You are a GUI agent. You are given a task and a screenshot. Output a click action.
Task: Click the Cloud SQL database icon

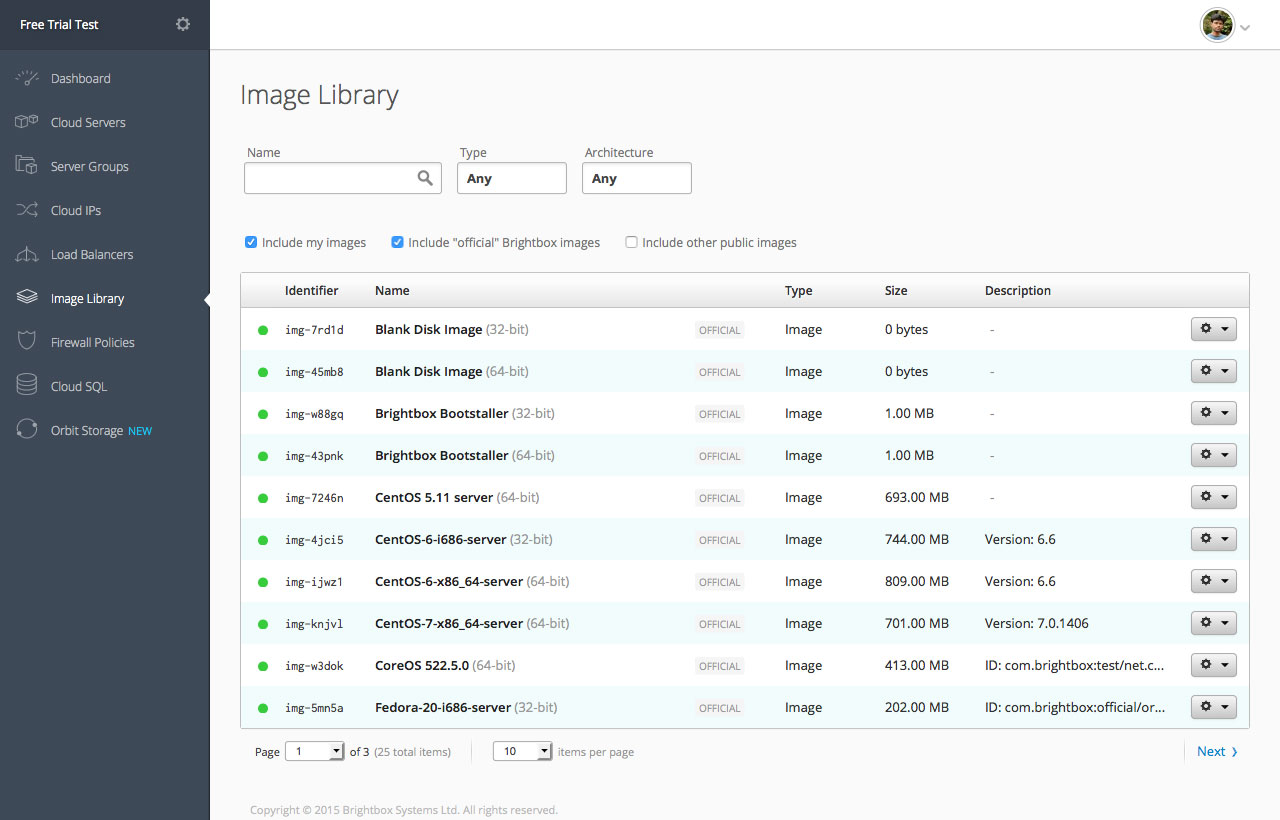(x=27, y=386)
